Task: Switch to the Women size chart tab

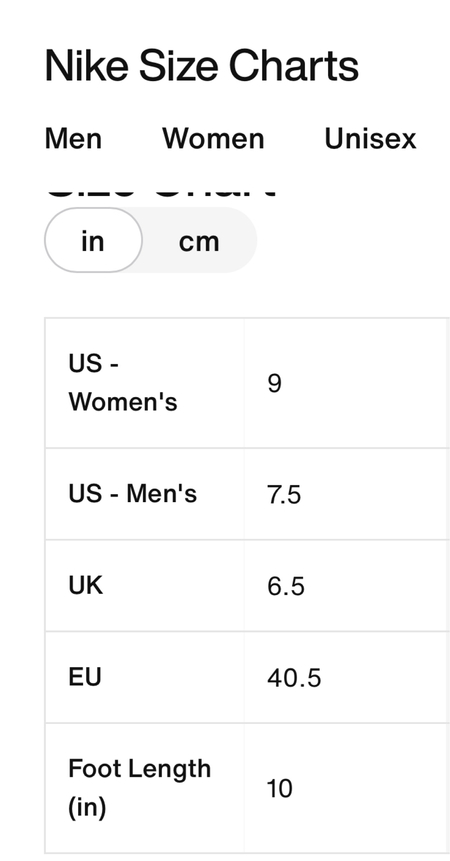Action: (x=213, y=138)
